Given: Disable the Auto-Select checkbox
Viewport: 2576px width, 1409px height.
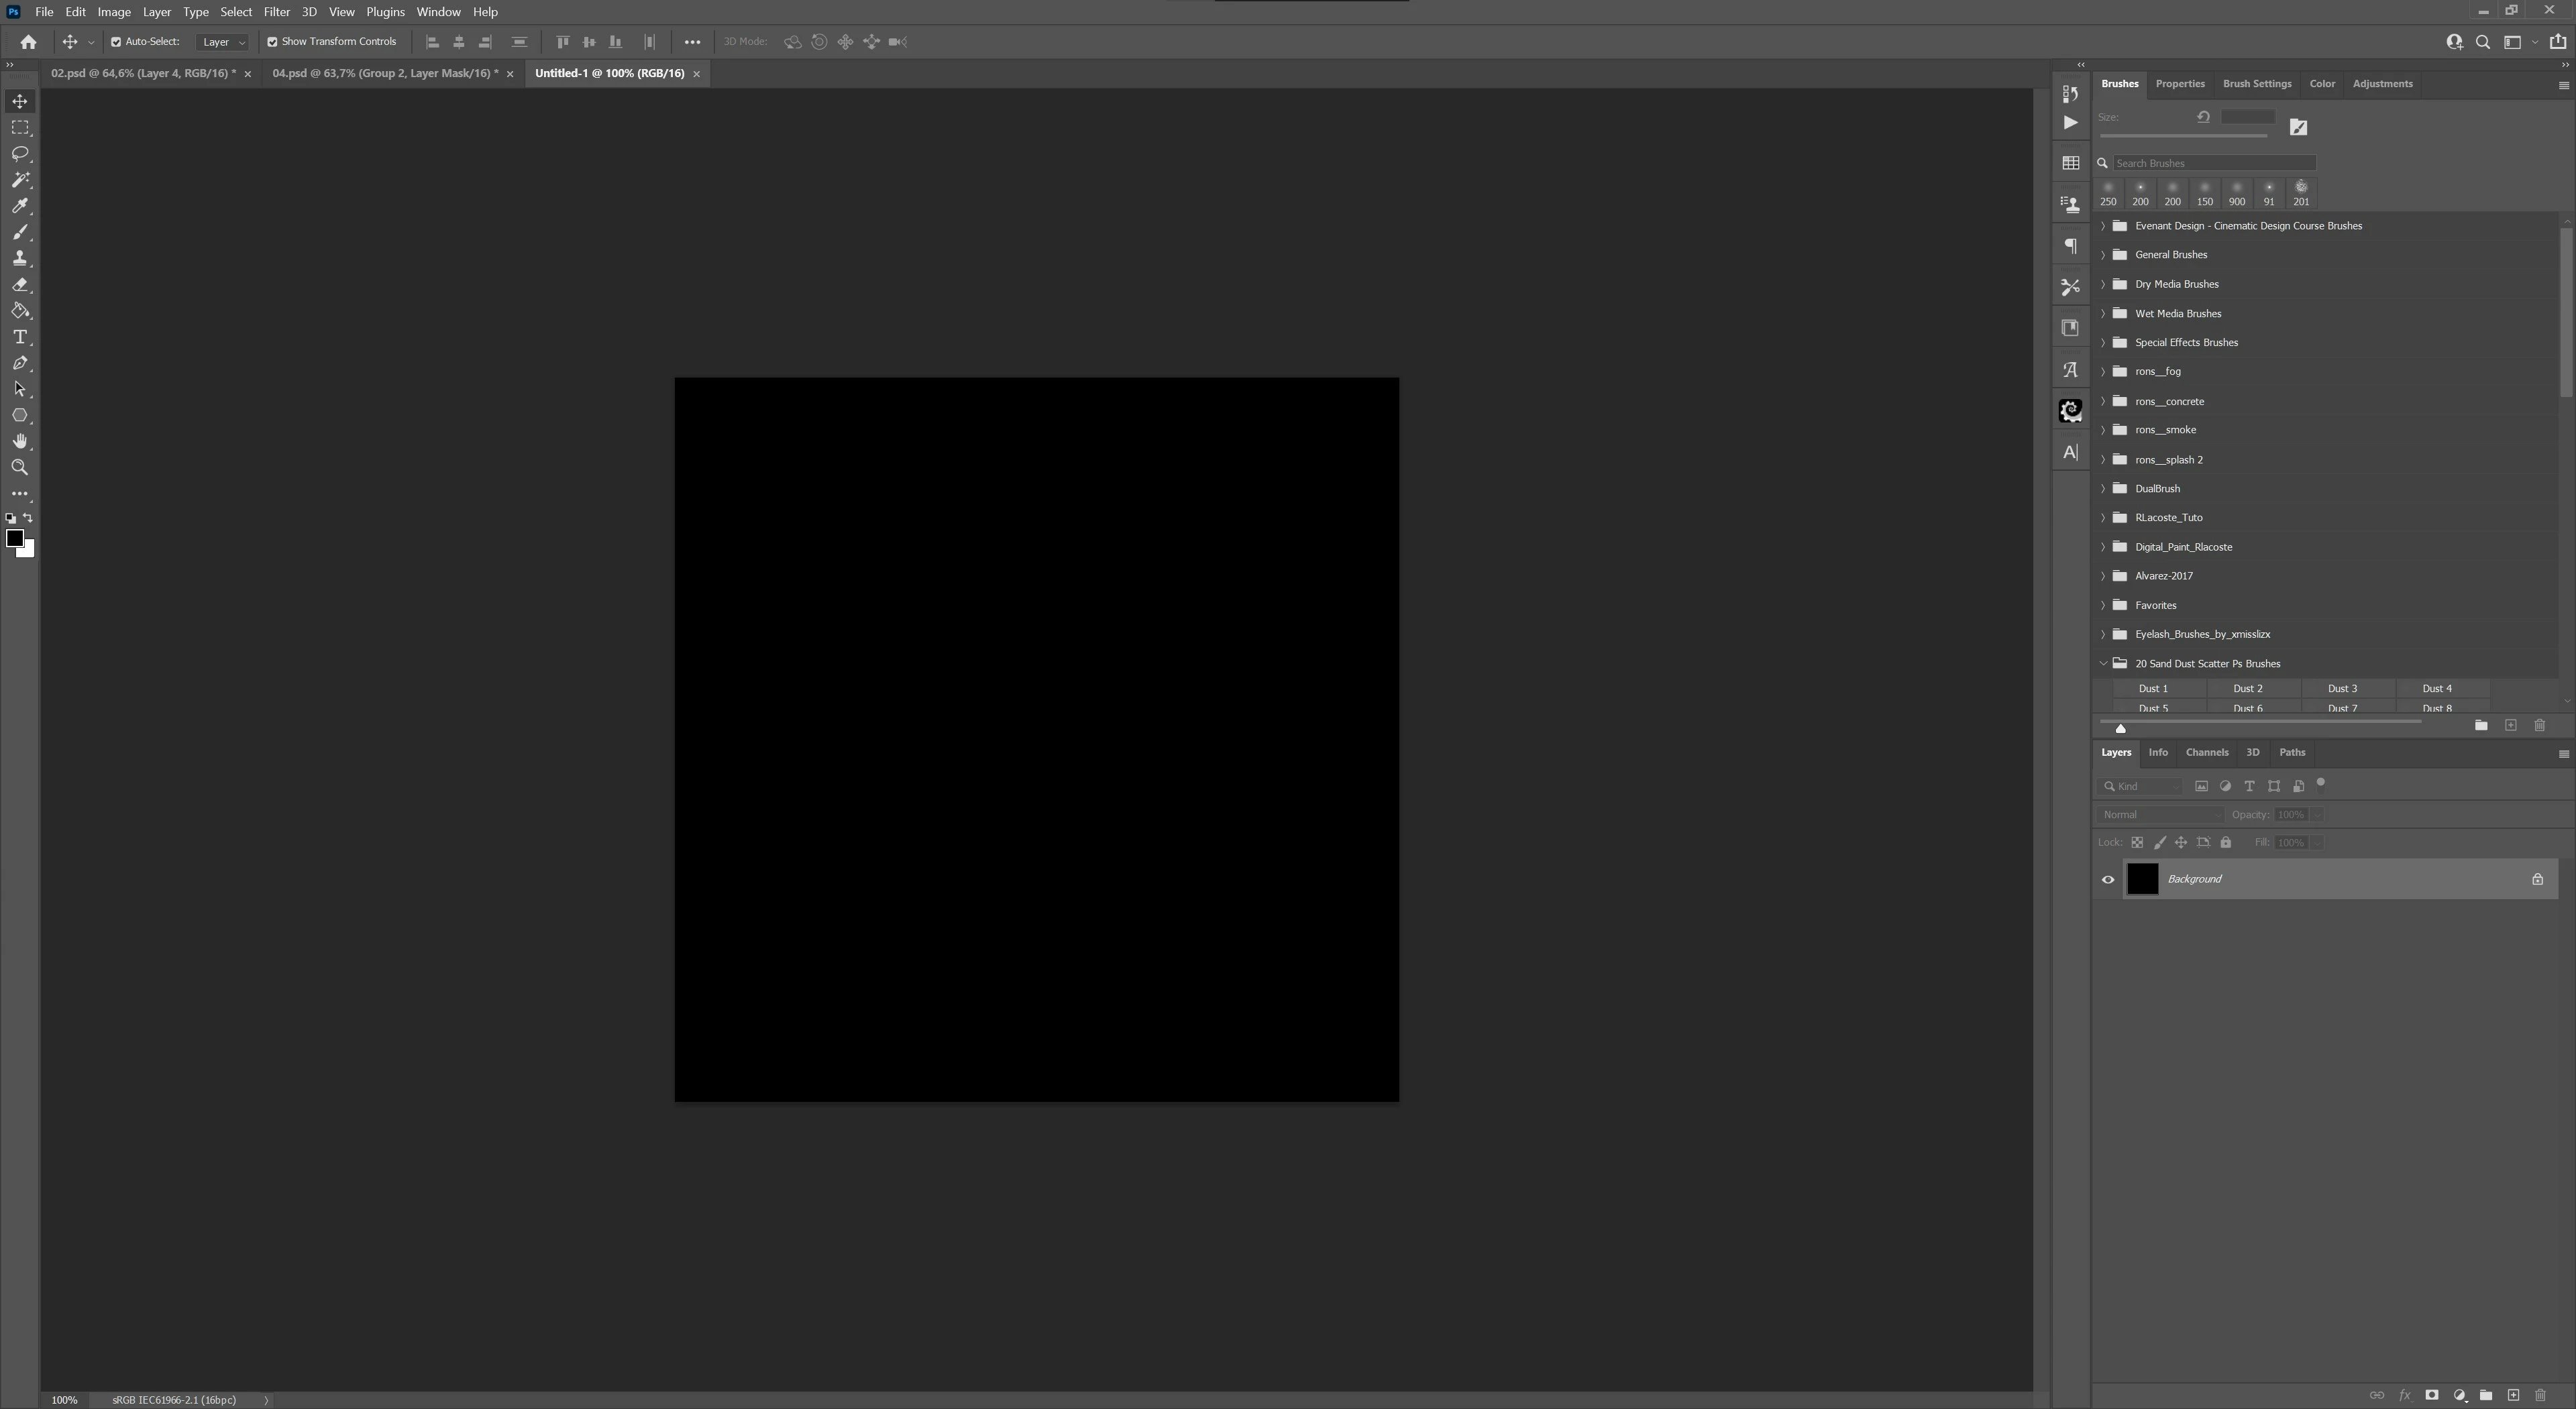Looking at the screenshot, I should [116, 42].
